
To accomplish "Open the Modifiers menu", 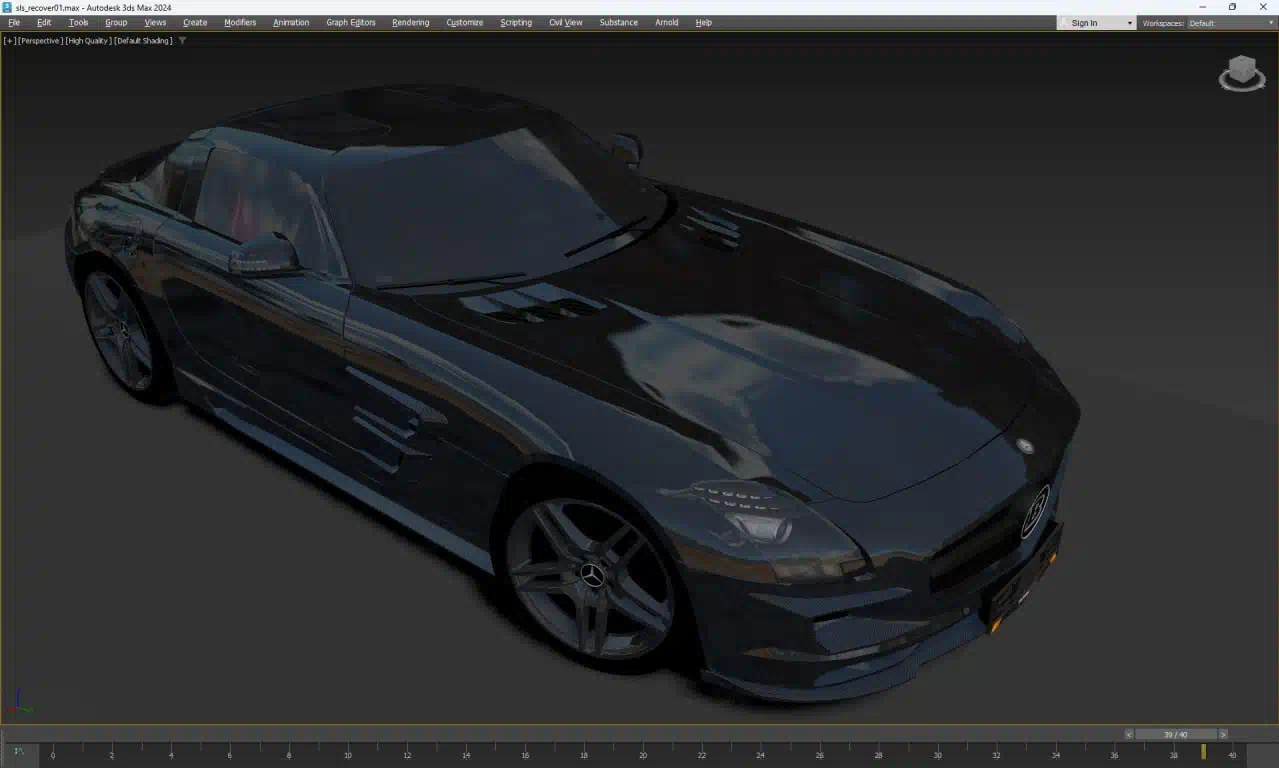I will (x=240, y=22).
